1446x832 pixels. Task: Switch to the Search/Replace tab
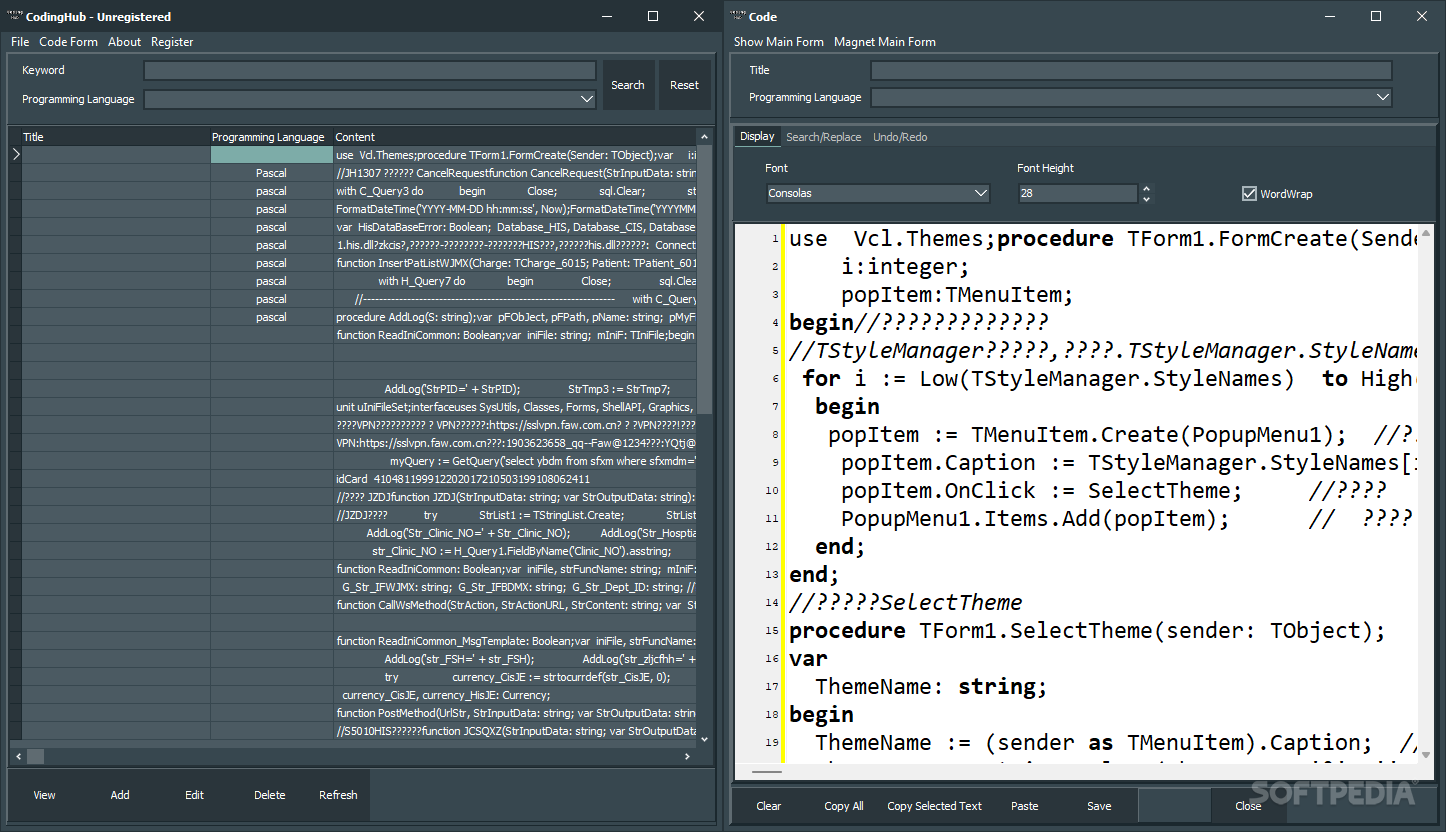[823, 137]
